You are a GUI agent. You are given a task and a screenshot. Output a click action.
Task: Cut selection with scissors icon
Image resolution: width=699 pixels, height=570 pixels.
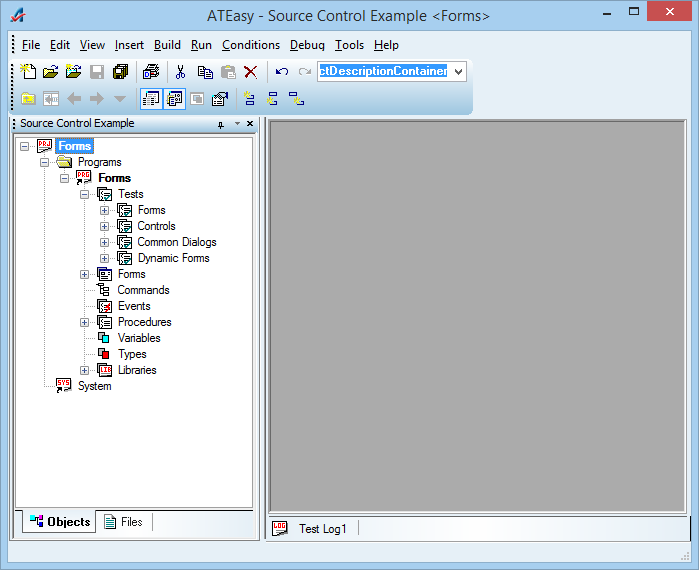[180, 72]
